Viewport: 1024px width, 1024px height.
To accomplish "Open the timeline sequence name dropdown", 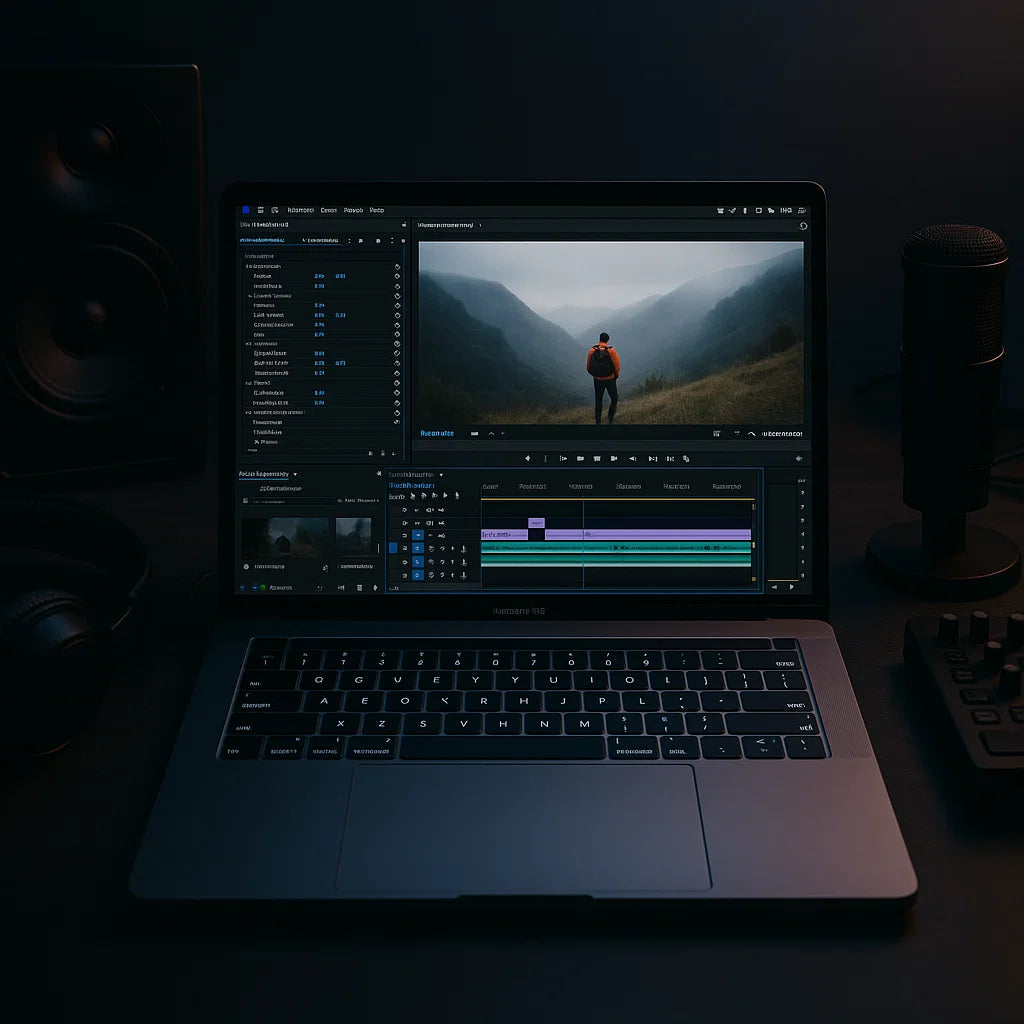I will pos(441,474).
